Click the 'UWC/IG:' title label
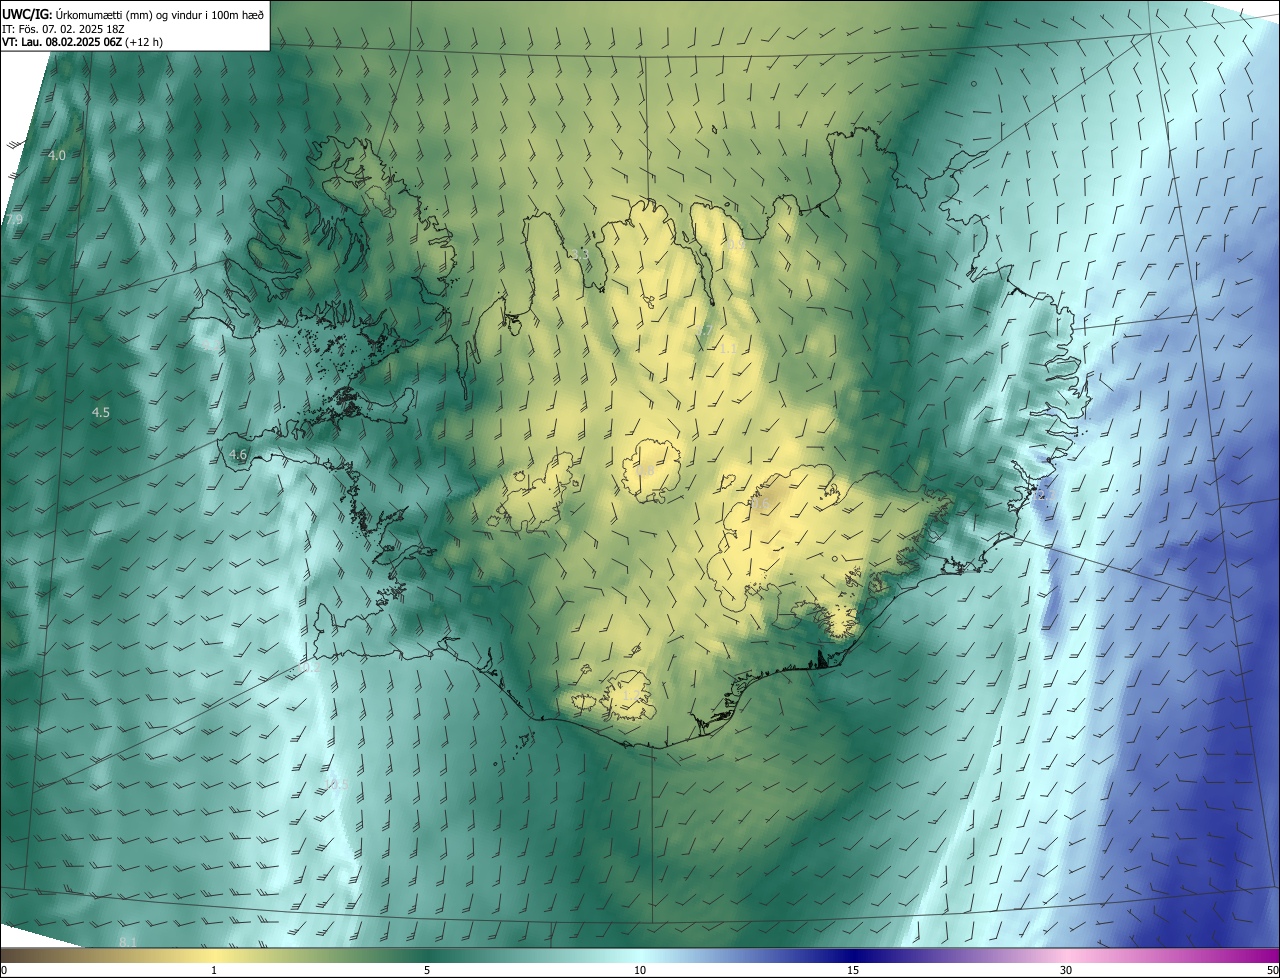This screenshot has height=978, width=1280. coord(28,14)
